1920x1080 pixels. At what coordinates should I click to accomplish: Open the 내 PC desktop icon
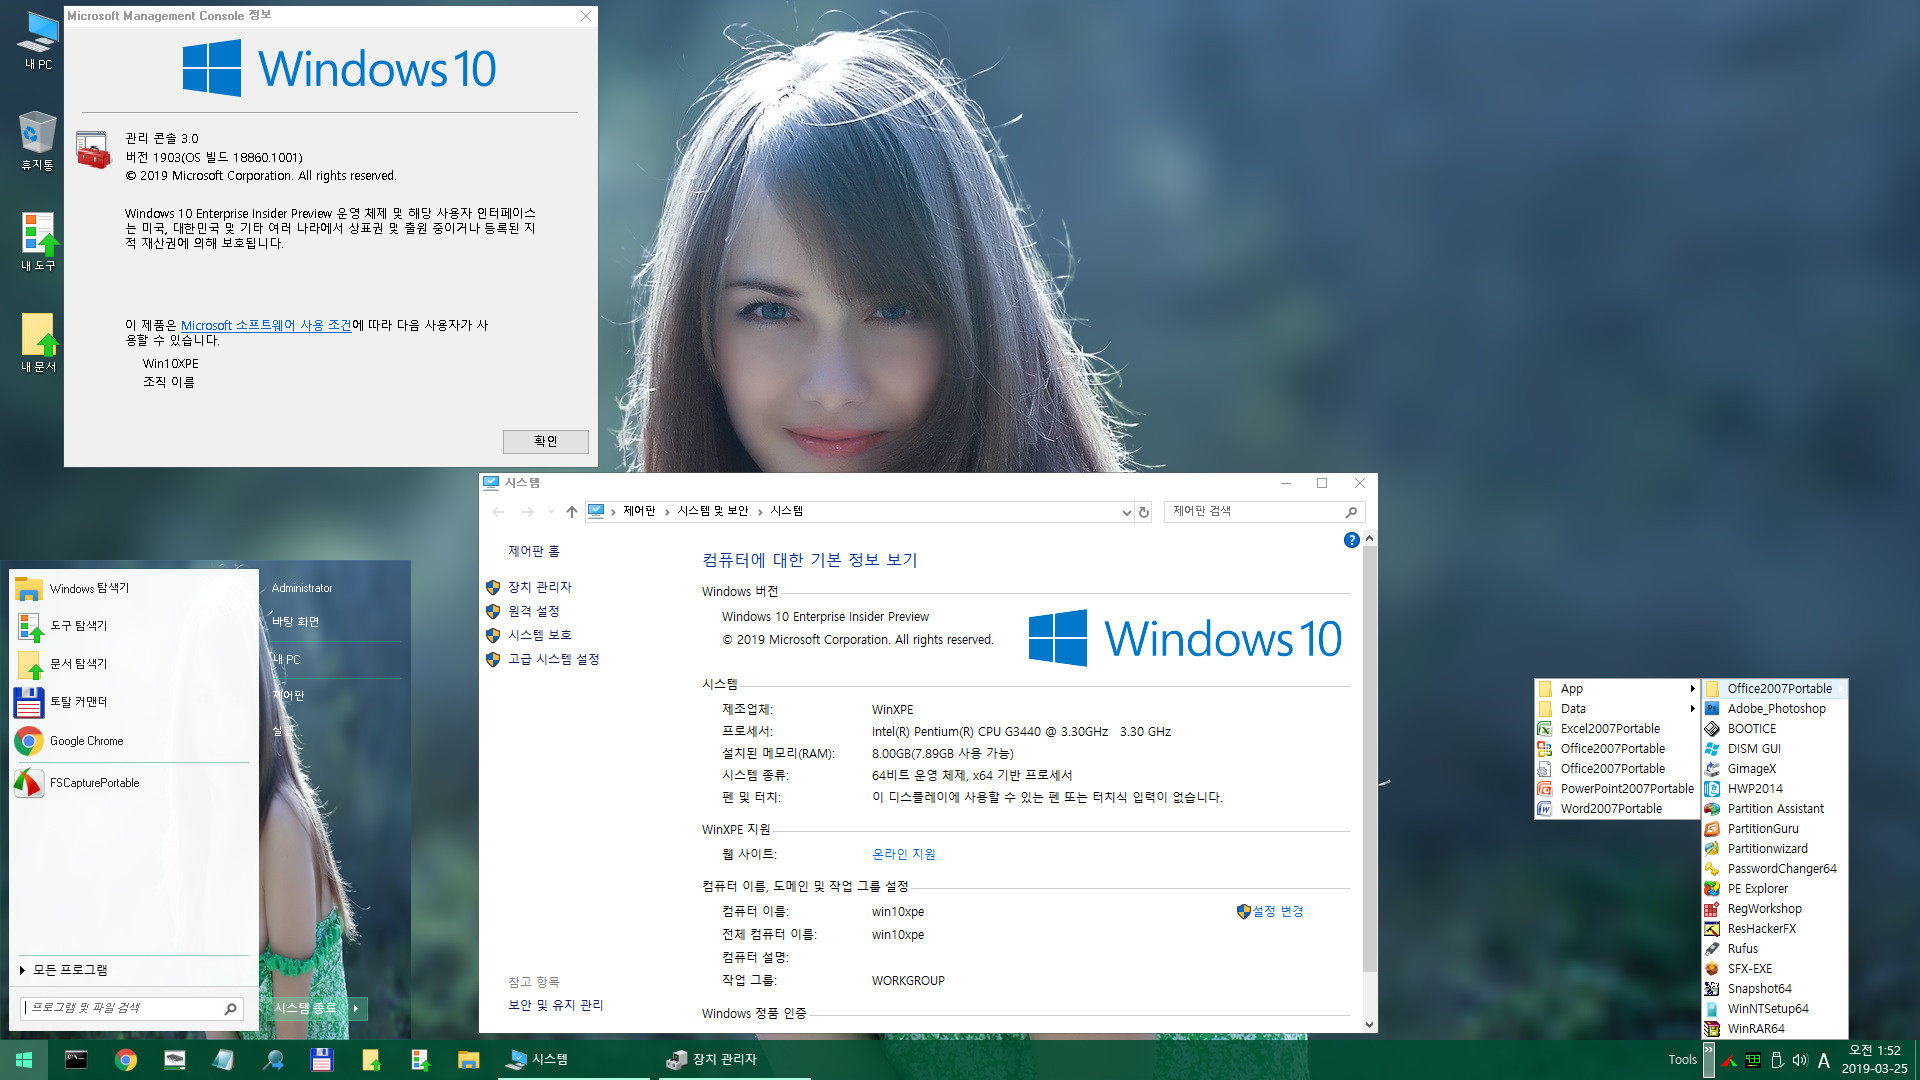(x=38, y=40)
